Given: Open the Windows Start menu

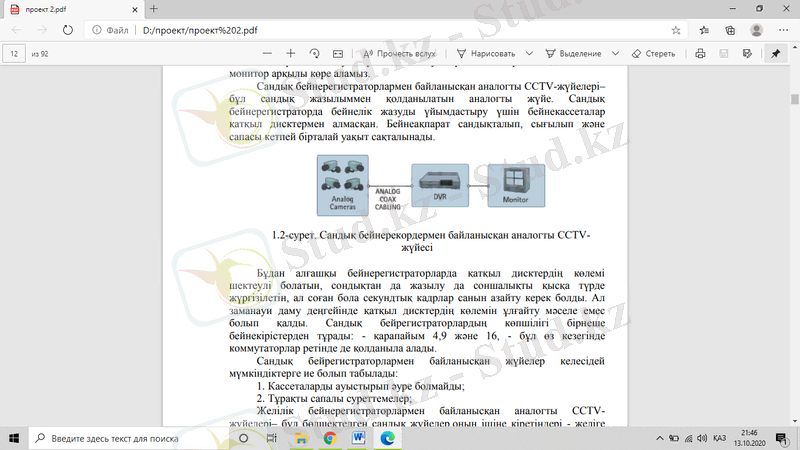Looking at the screenshot, I should (x=14, y=438).
